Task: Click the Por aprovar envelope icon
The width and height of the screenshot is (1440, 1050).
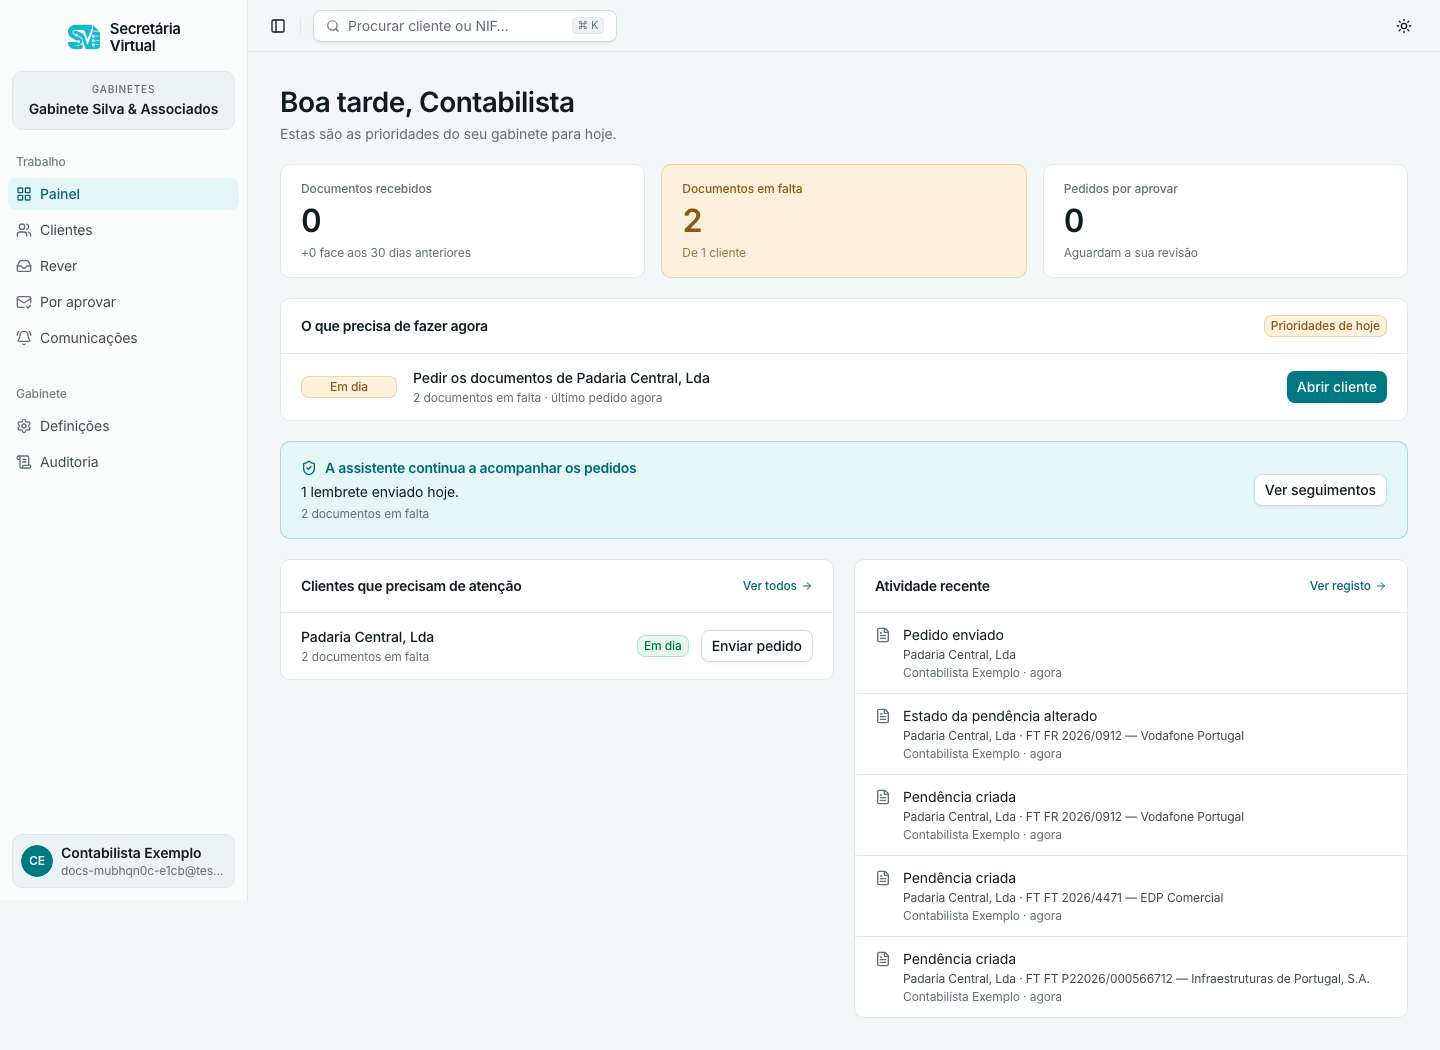Action: coord(24,302)
